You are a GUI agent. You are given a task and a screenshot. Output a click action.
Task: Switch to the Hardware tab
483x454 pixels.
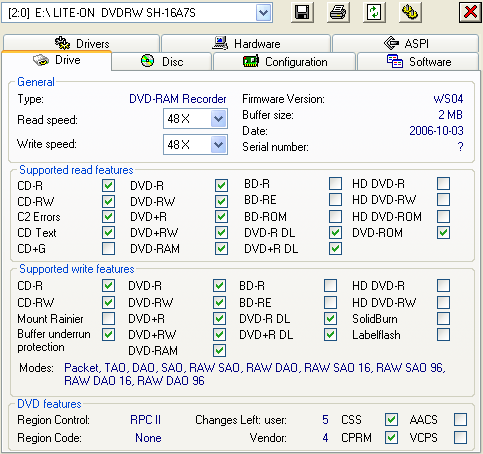246,43
